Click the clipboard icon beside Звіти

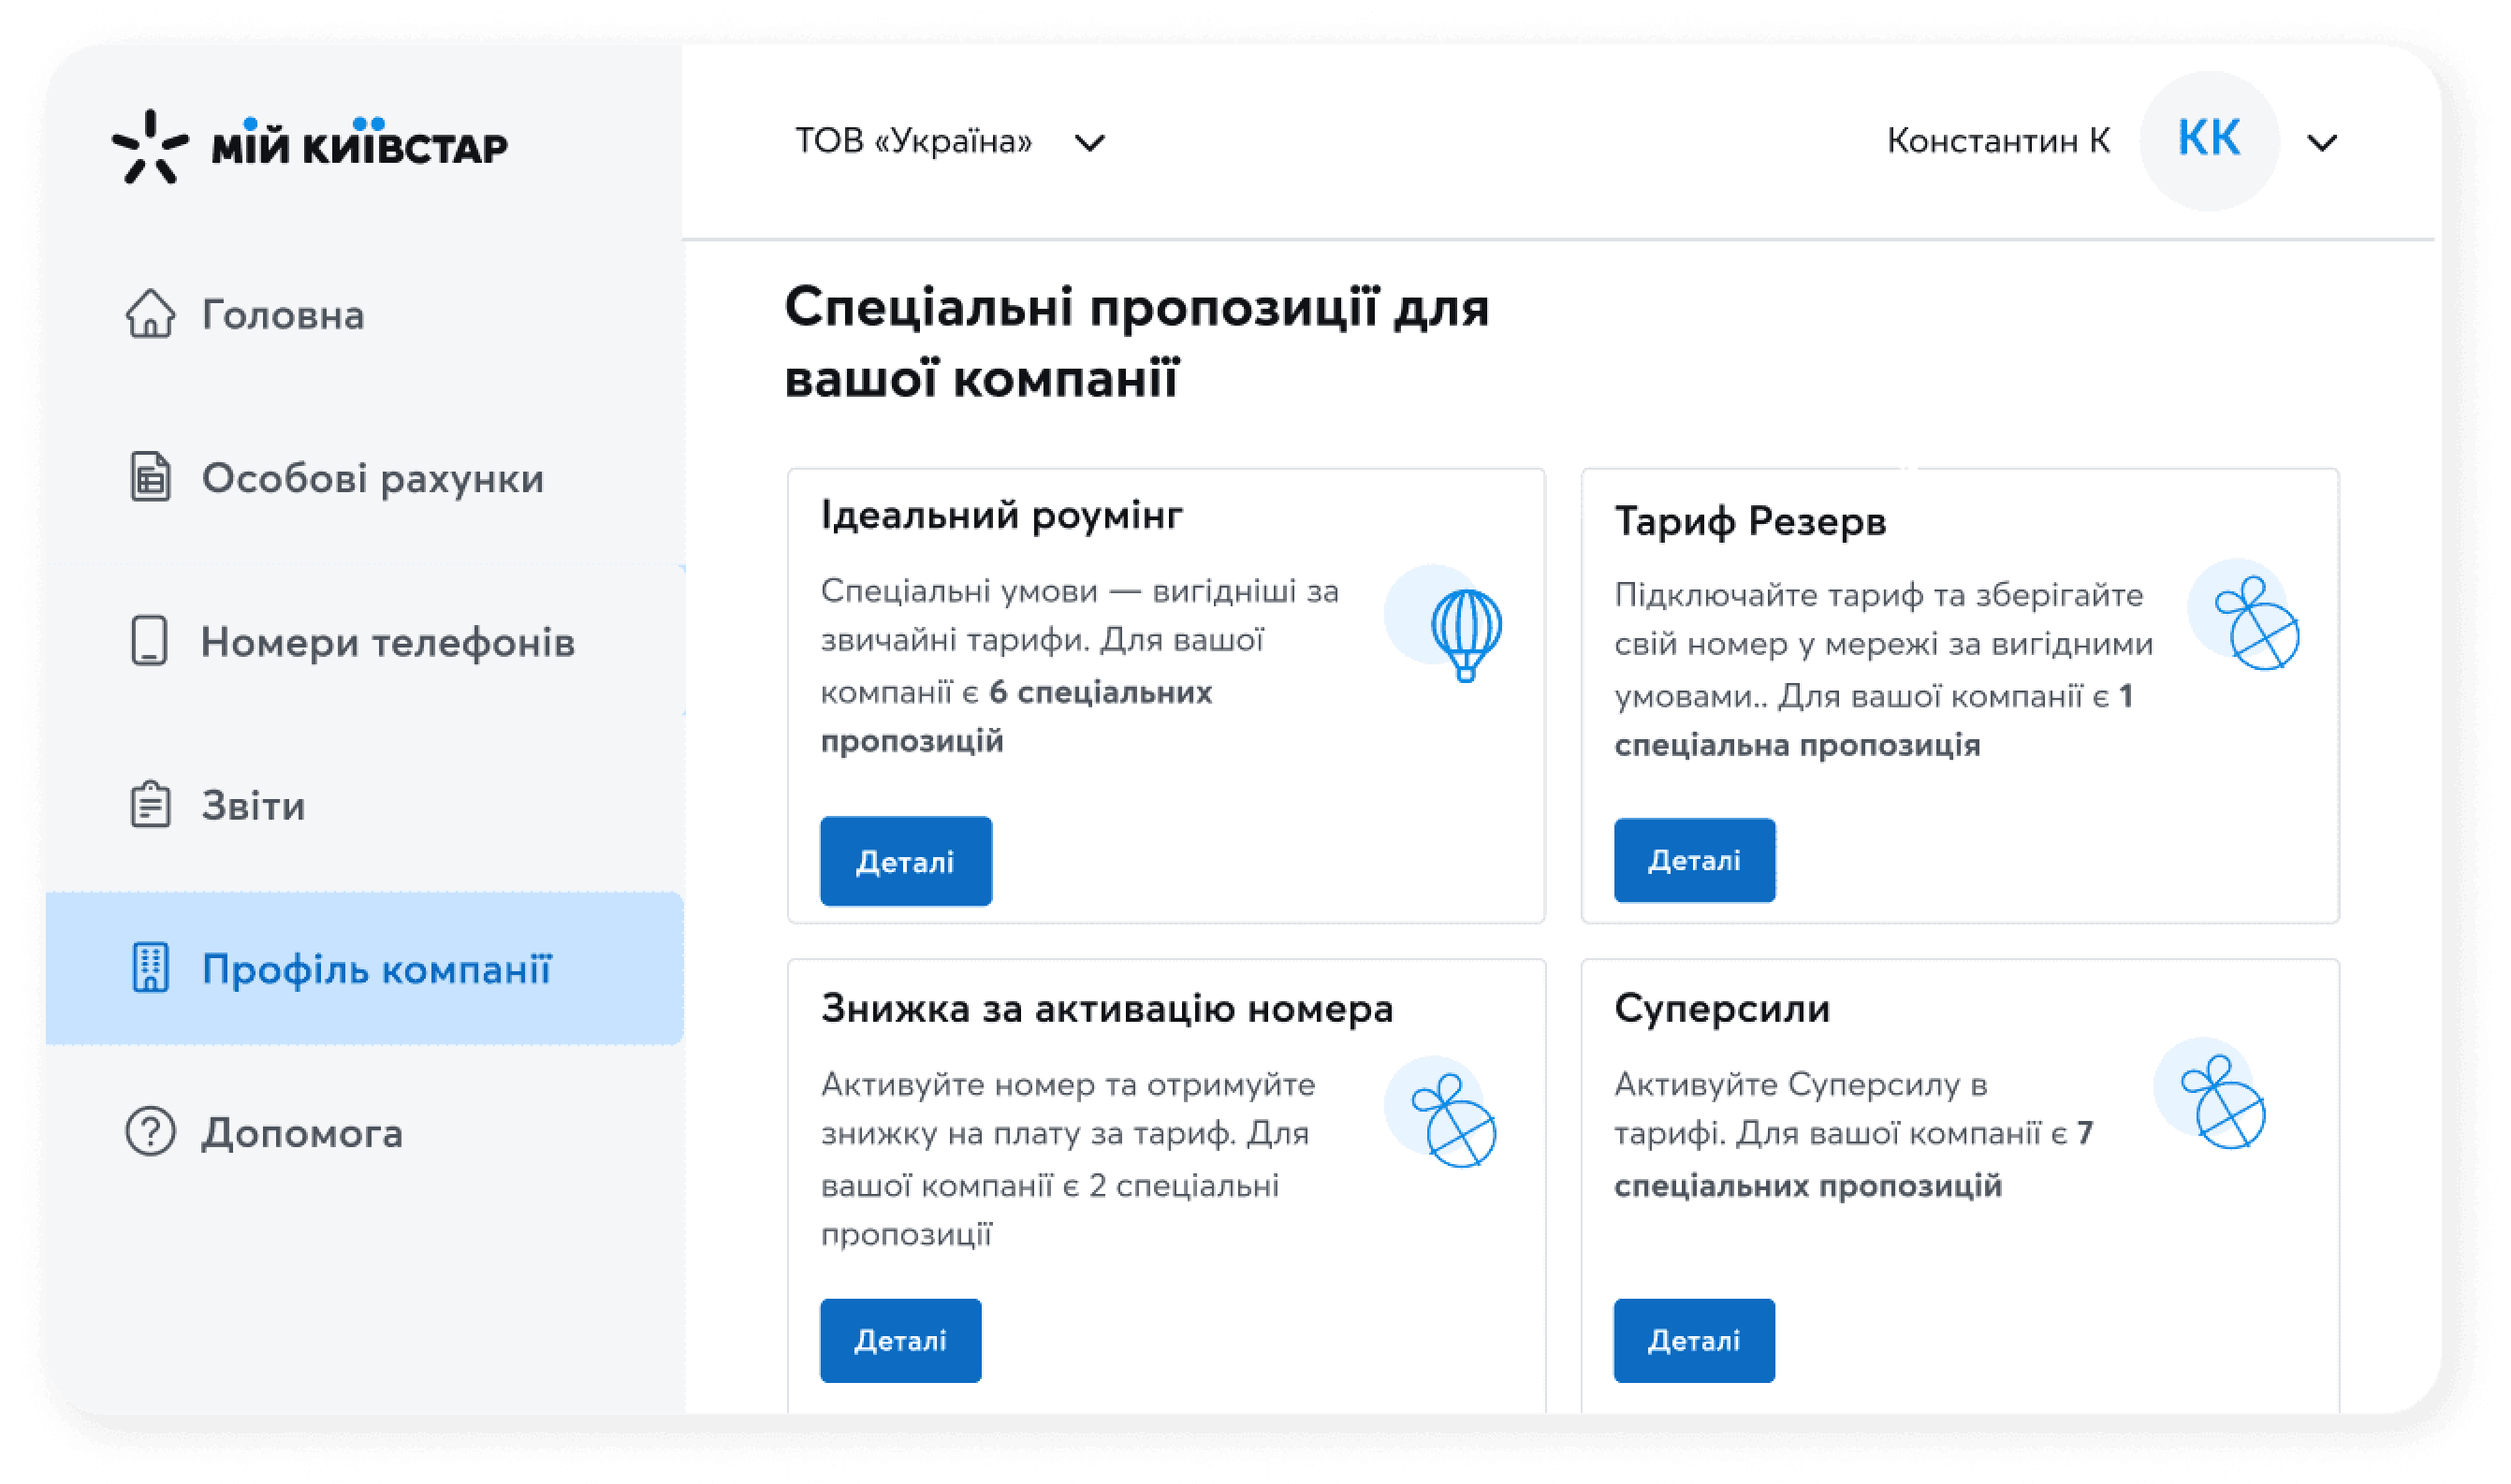click(150, 805)
